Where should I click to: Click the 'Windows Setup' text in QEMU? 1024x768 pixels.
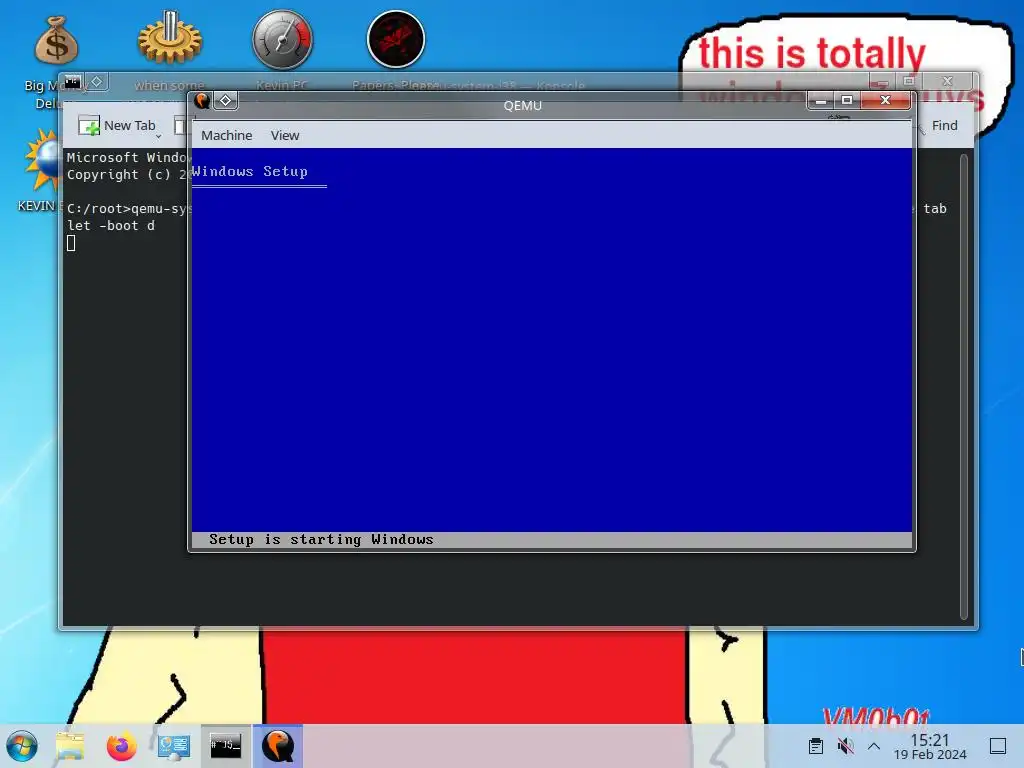tap(249, 171)
